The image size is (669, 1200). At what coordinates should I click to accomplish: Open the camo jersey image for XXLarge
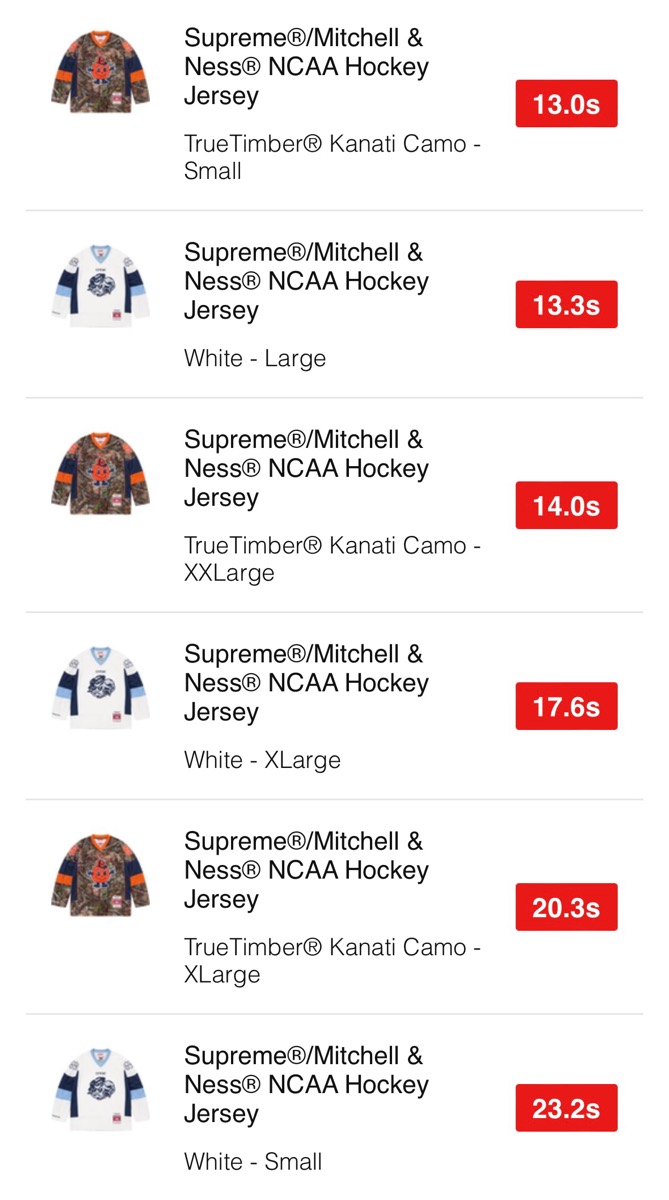pos(100,472)
